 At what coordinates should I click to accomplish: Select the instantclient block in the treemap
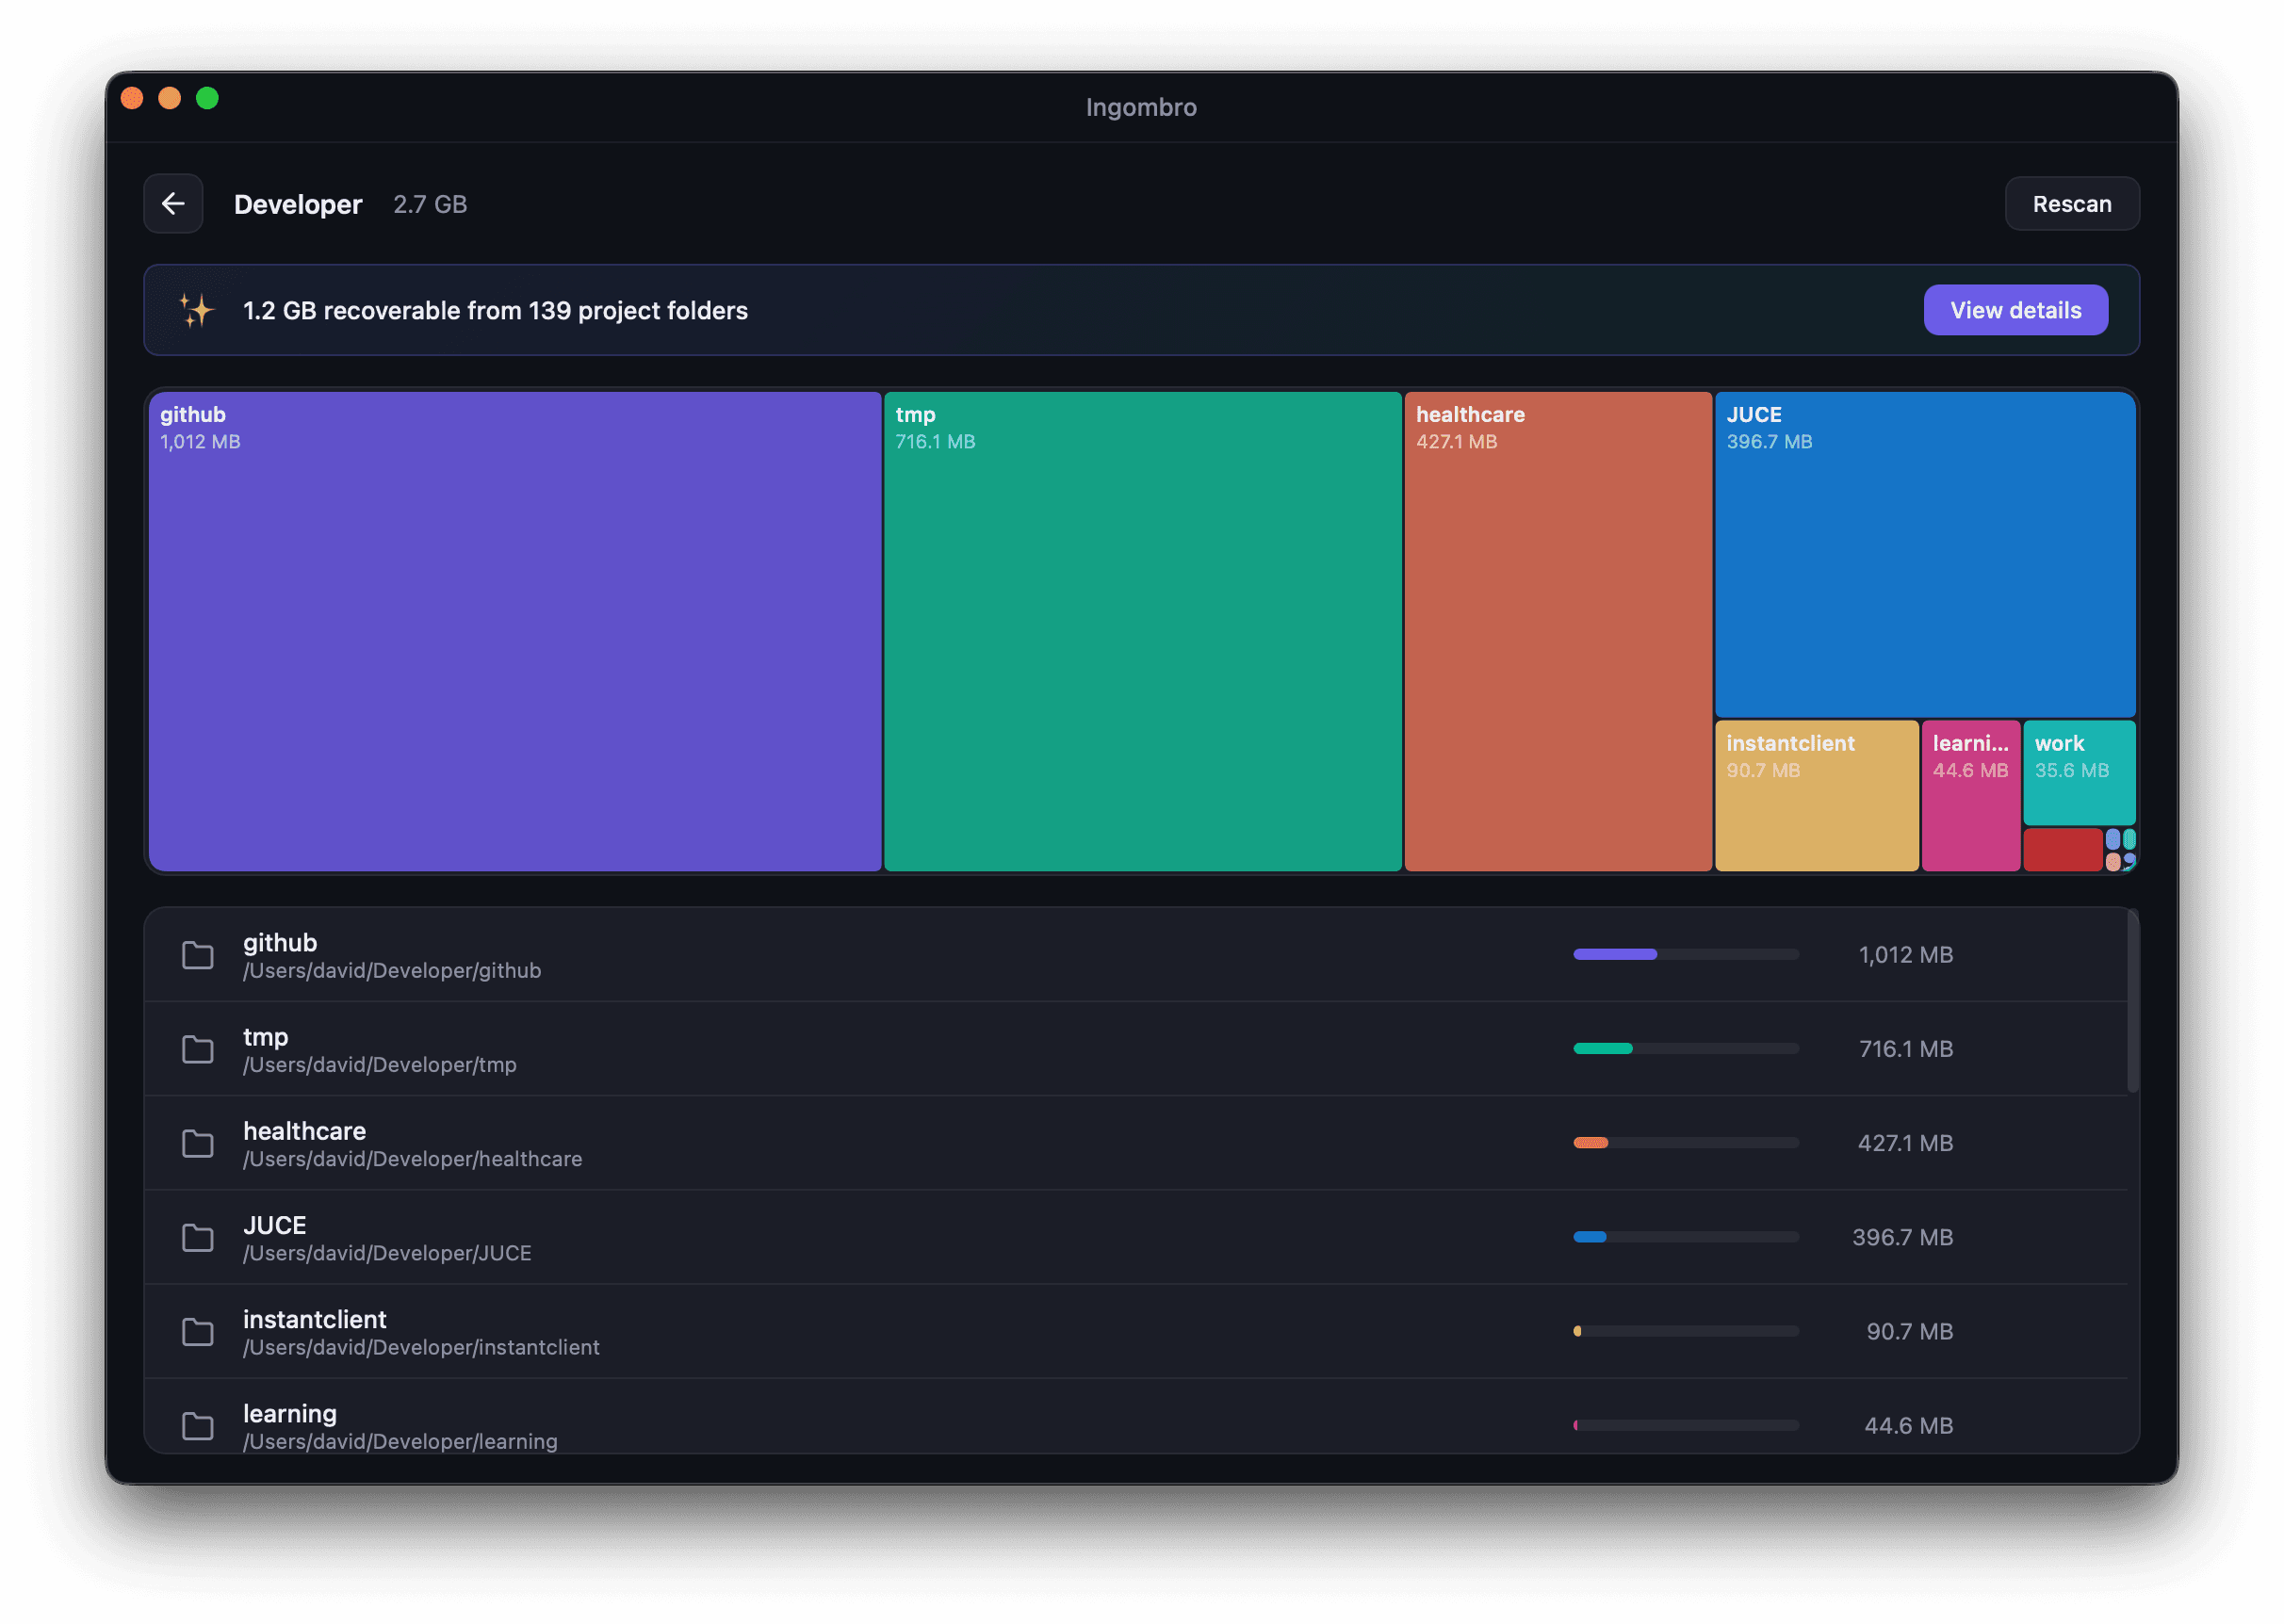1815,795
